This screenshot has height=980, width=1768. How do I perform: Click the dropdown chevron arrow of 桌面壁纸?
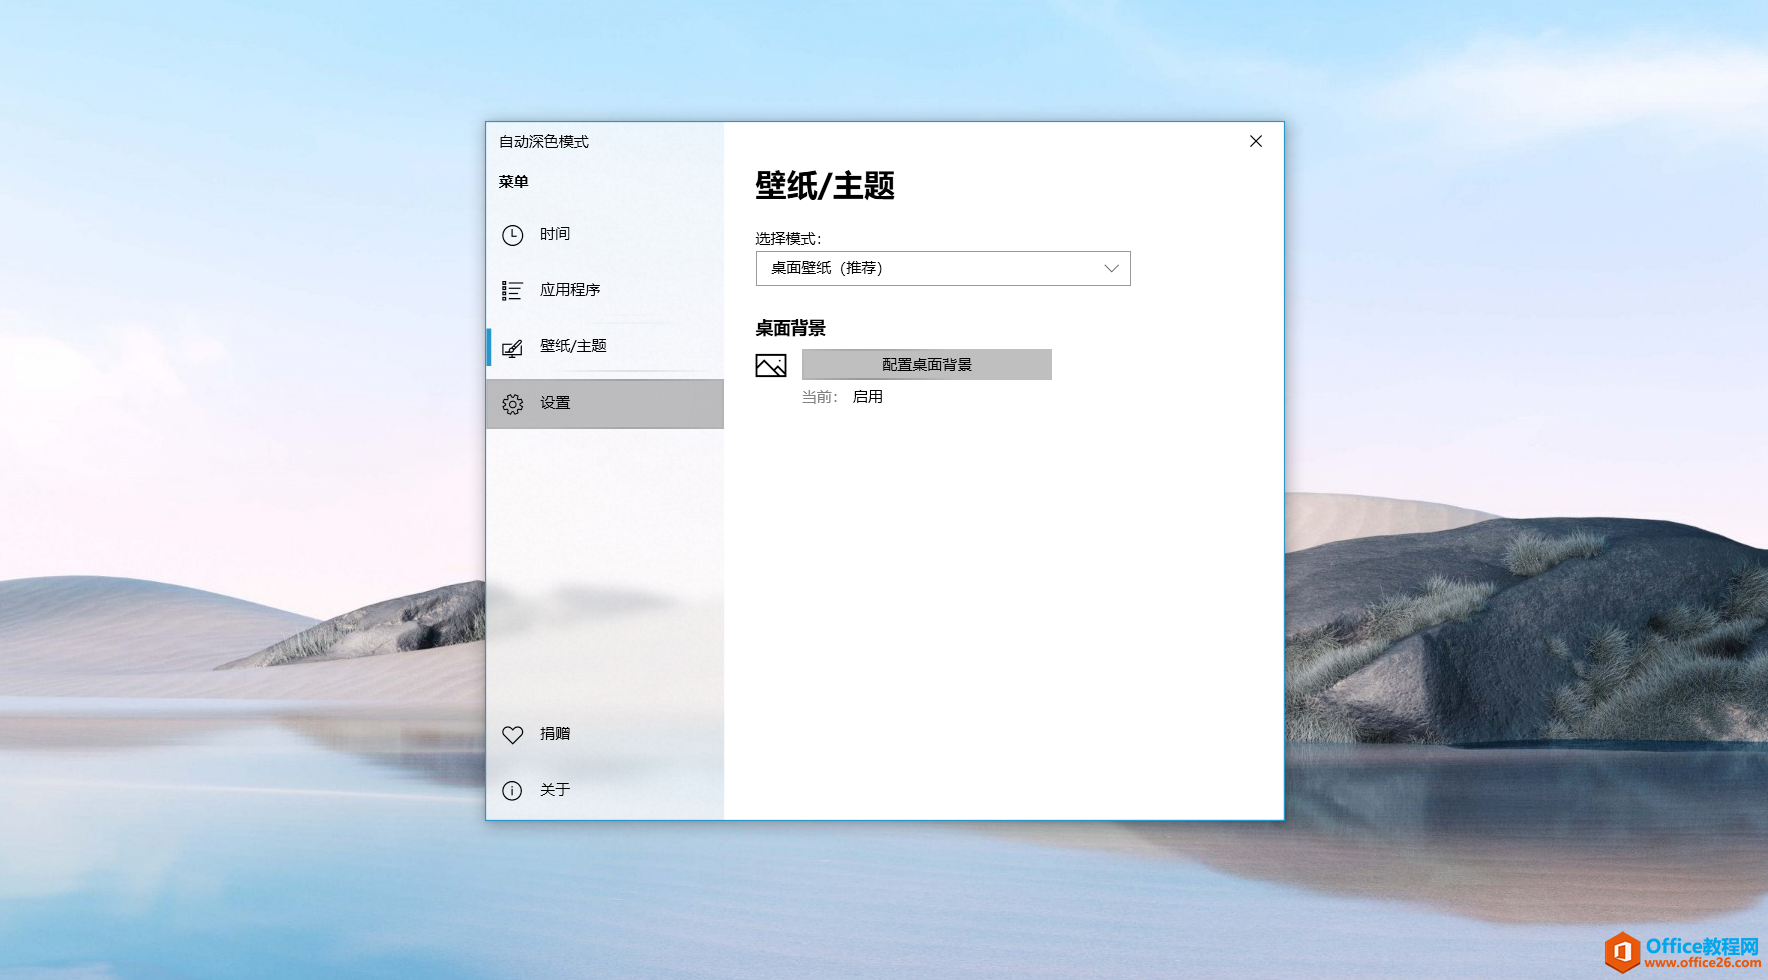pyautogui.click(x=1111, y=268)
